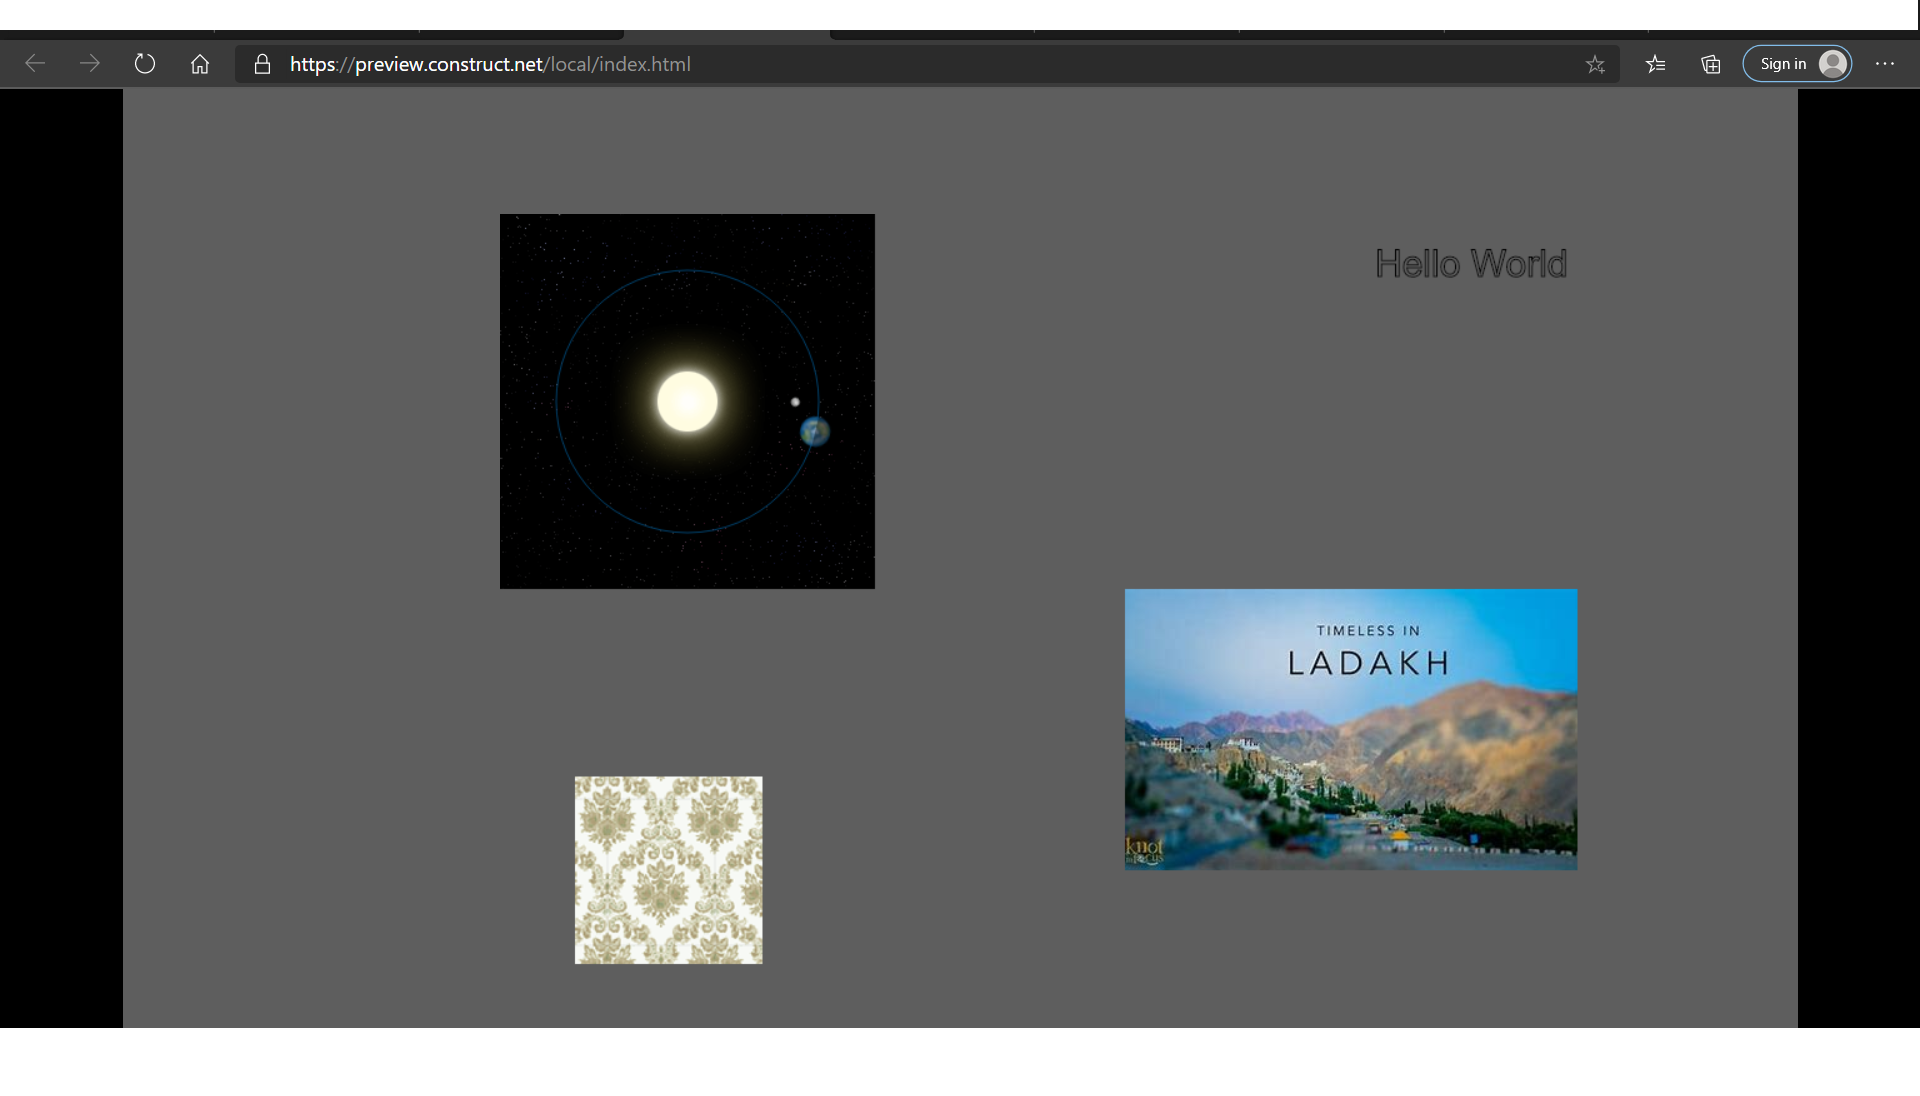Image resolution: width=1920 pixels, height=1096 pixels.
Task: Navigate forward using the forward arrow
Action: pos(90,63)
